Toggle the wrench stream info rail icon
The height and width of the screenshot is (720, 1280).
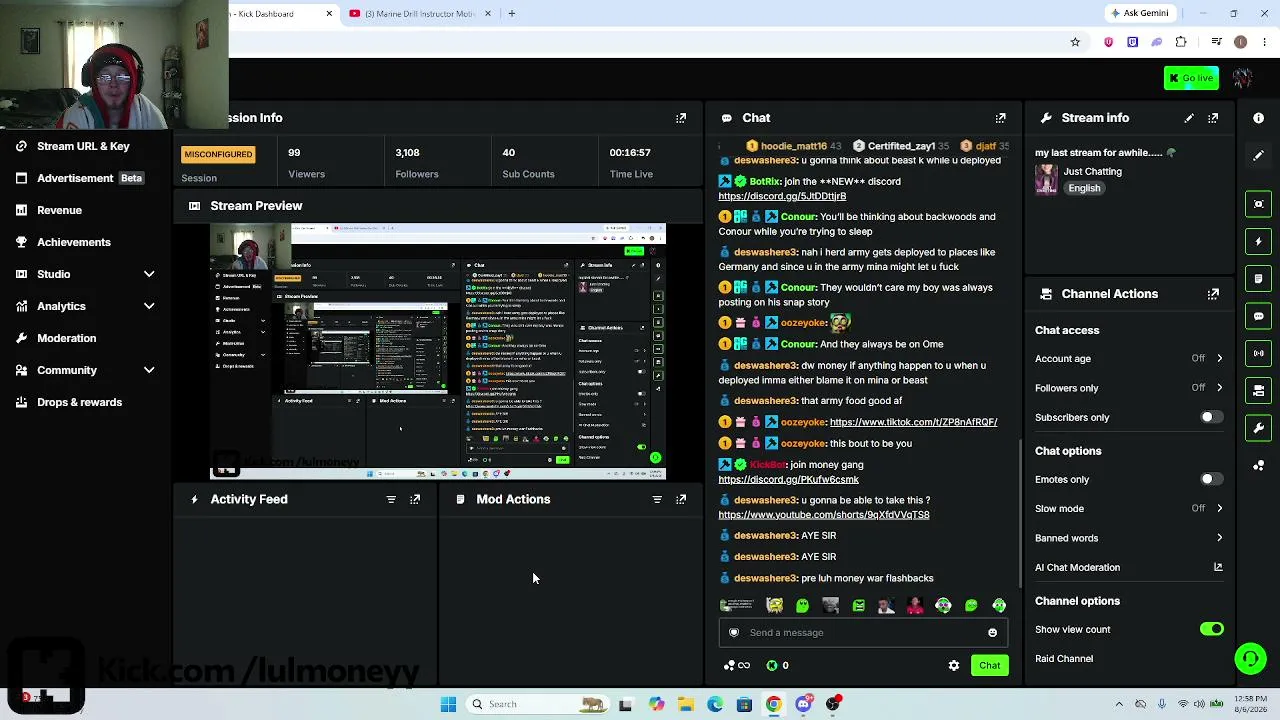pyautogui.click(x=1258, y=428)
